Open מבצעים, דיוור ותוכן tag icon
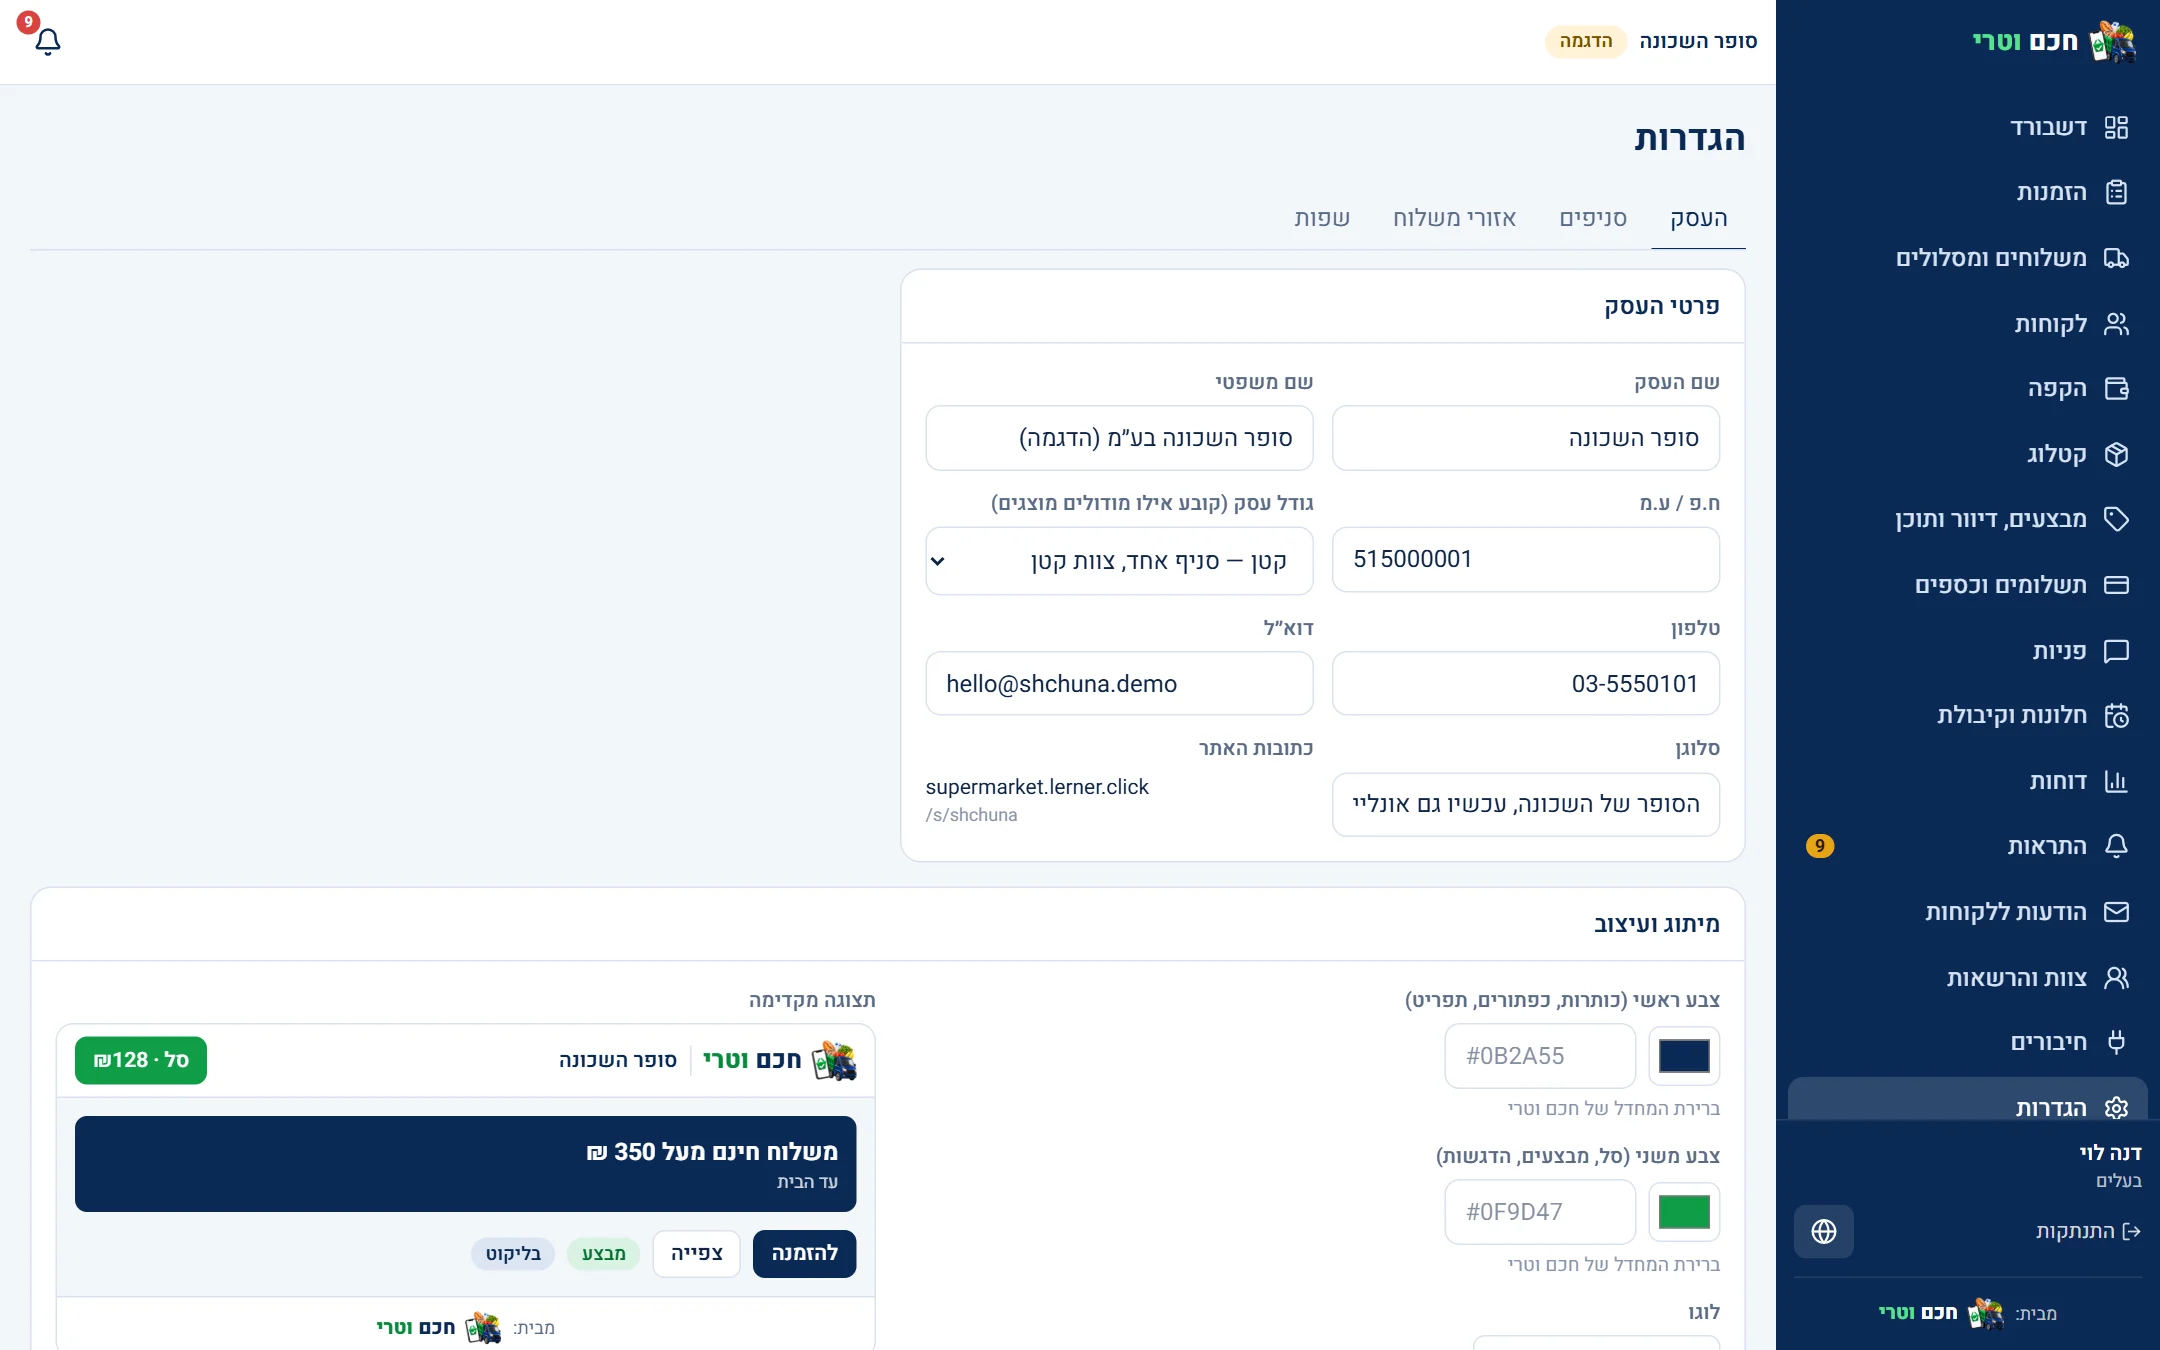Screen dimensions: 2160x1350 [2116, 519]
